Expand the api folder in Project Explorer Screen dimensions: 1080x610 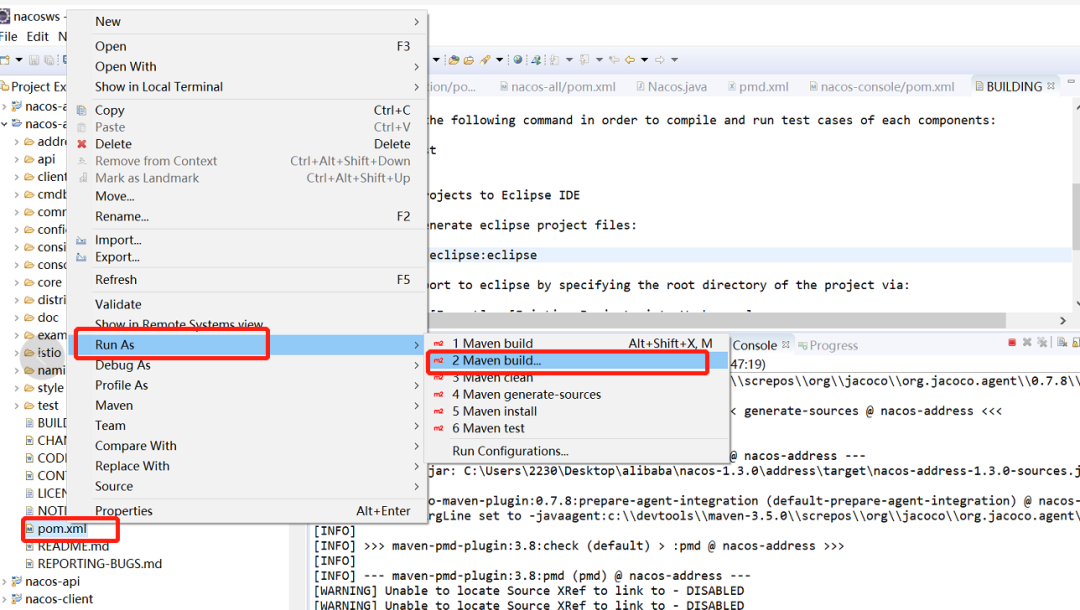coord(17,160)
